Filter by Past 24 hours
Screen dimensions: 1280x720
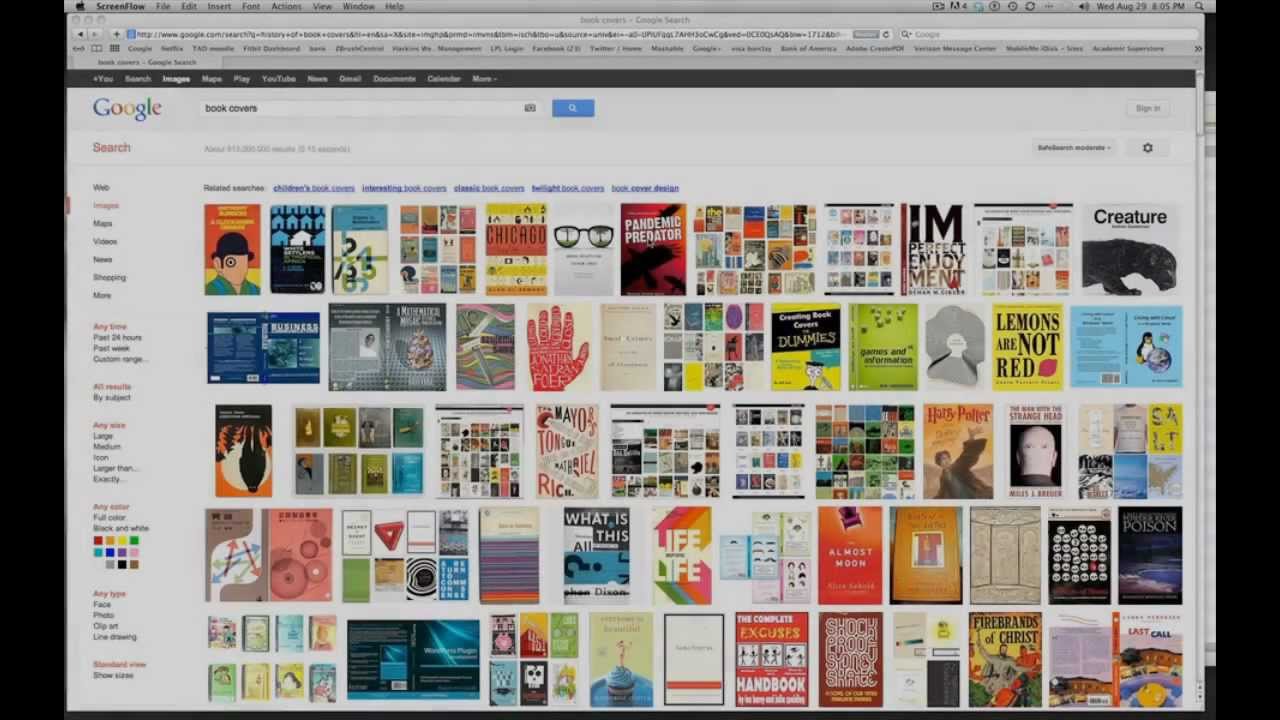click(x=117, y=338)
